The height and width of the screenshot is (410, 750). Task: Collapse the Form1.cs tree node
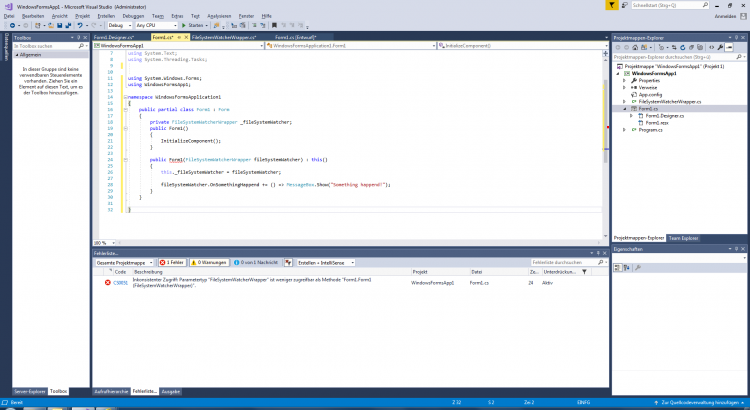[624, 109]
